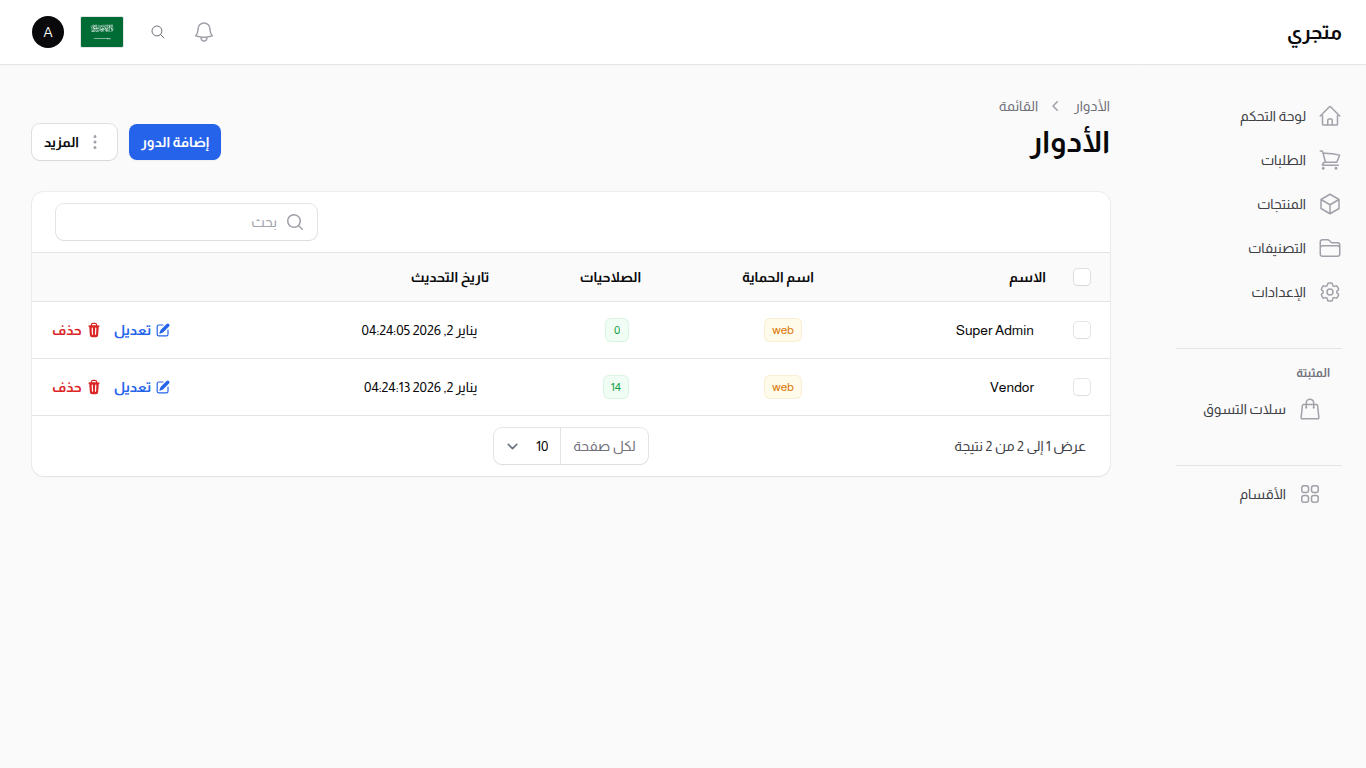Open the الطلبات (Orders) section icon
Image resolution: width=1366 pixels, height=768 pixels.
tap(1330, 160)
